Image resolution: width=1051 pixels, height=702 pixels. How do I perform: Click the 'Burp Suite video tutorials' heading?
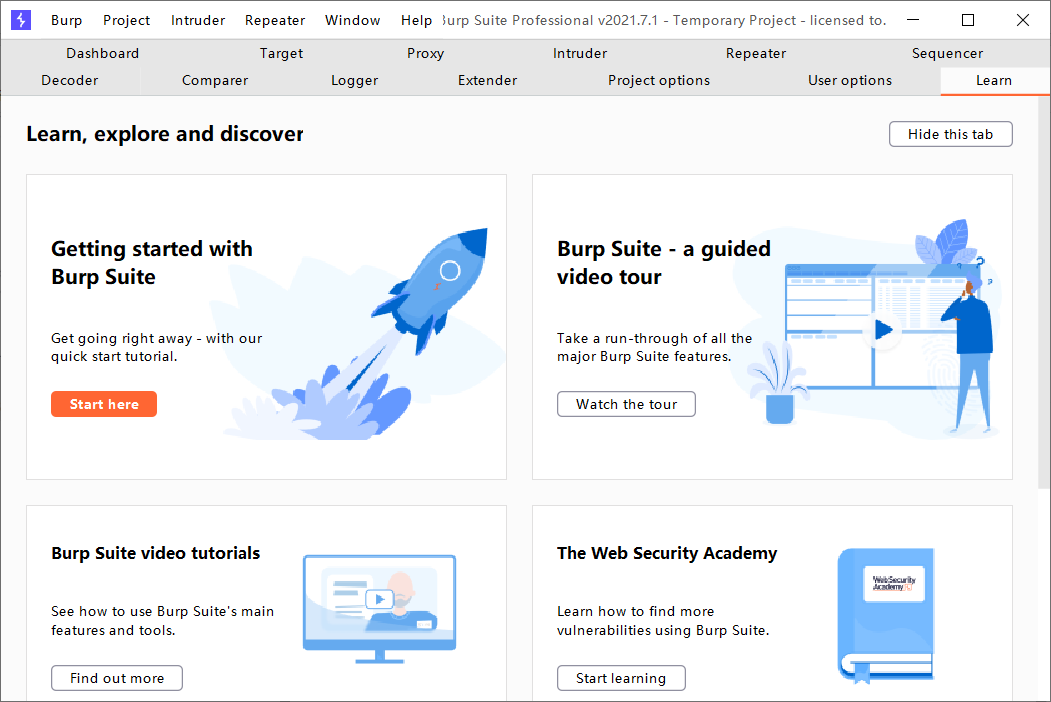[x=156, y=553]
